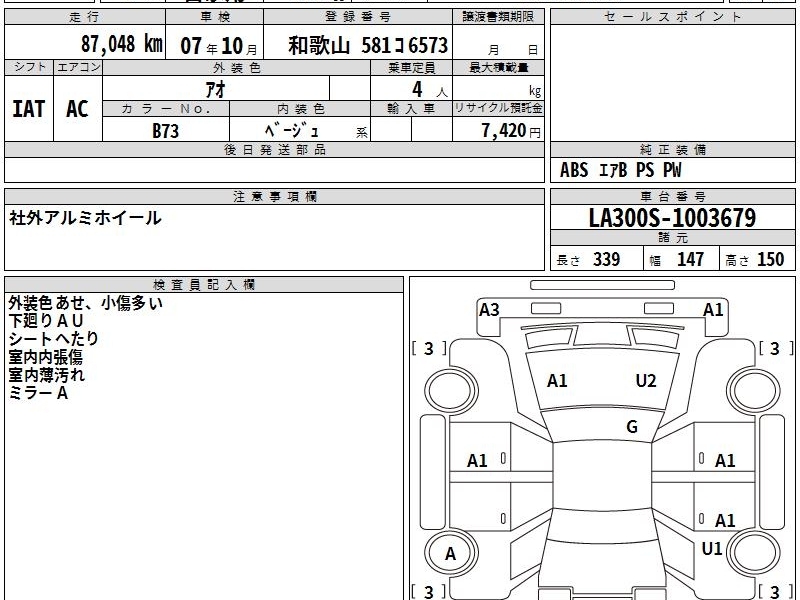Image resolution: width=800 pixels, height=600 pixels.
Task: Click the interior color ベージュ
Action: (292, 131)
